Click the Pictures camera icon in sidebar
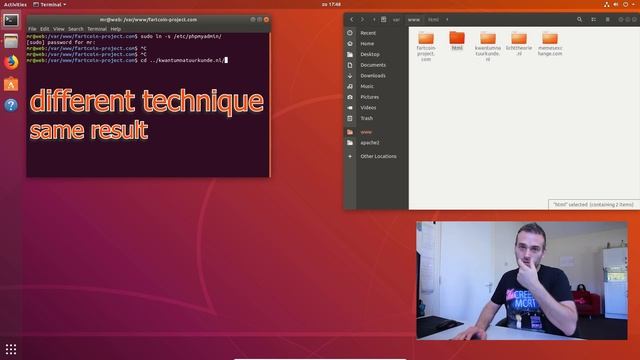The image size is (640, 360). (350, 97)
